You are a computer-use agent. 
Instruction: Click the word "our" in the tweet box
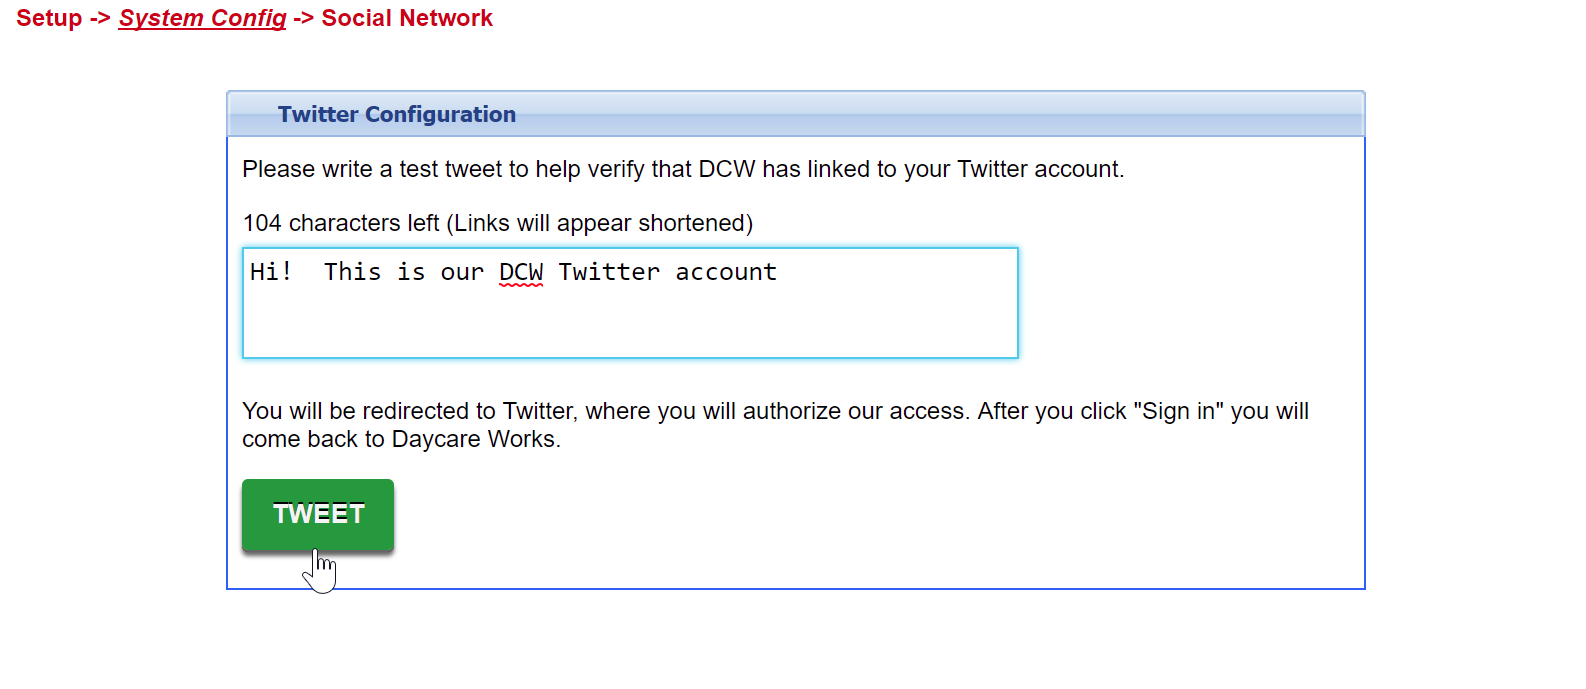462,272
